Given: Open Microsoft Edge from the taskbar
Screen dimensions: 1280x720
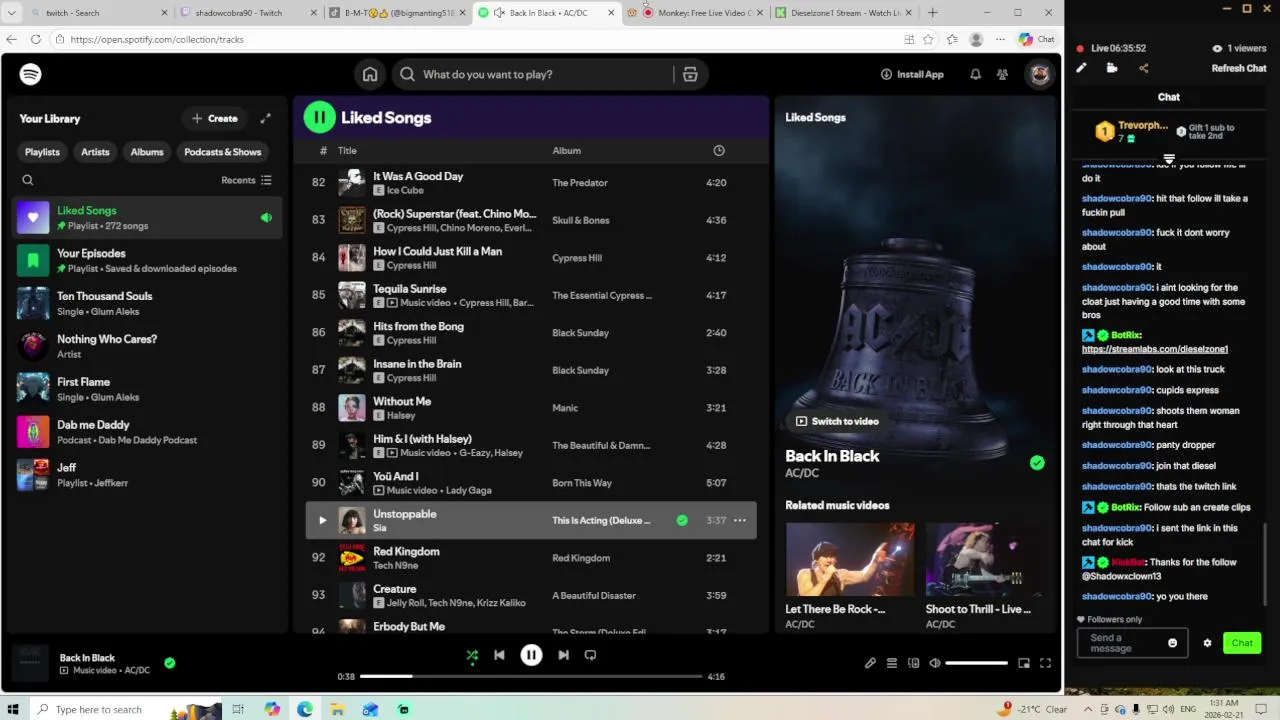Looking at the screenshot, I should pyautogui.click(x=305, y=709).
